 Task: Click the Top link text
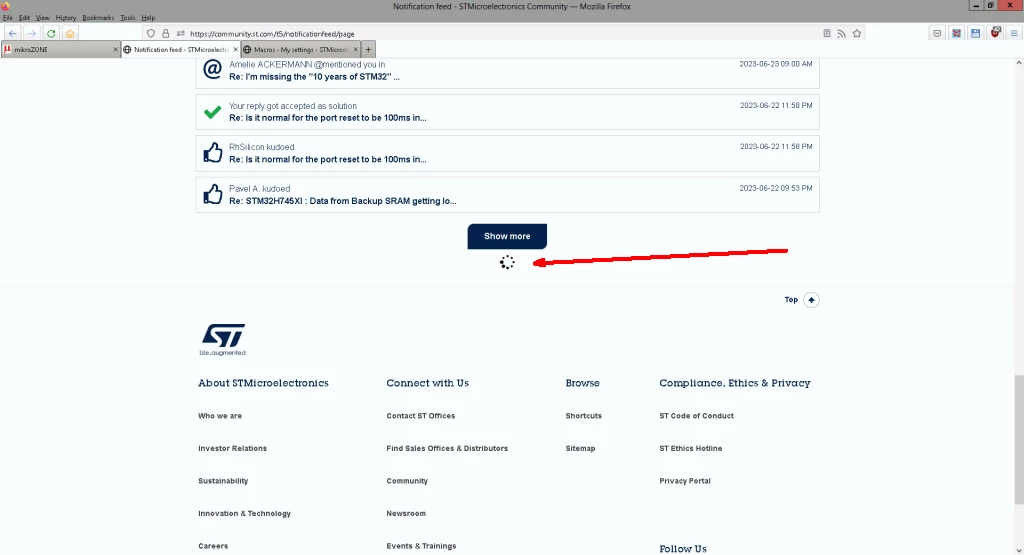pyautogui.click(x=791, y=300)
